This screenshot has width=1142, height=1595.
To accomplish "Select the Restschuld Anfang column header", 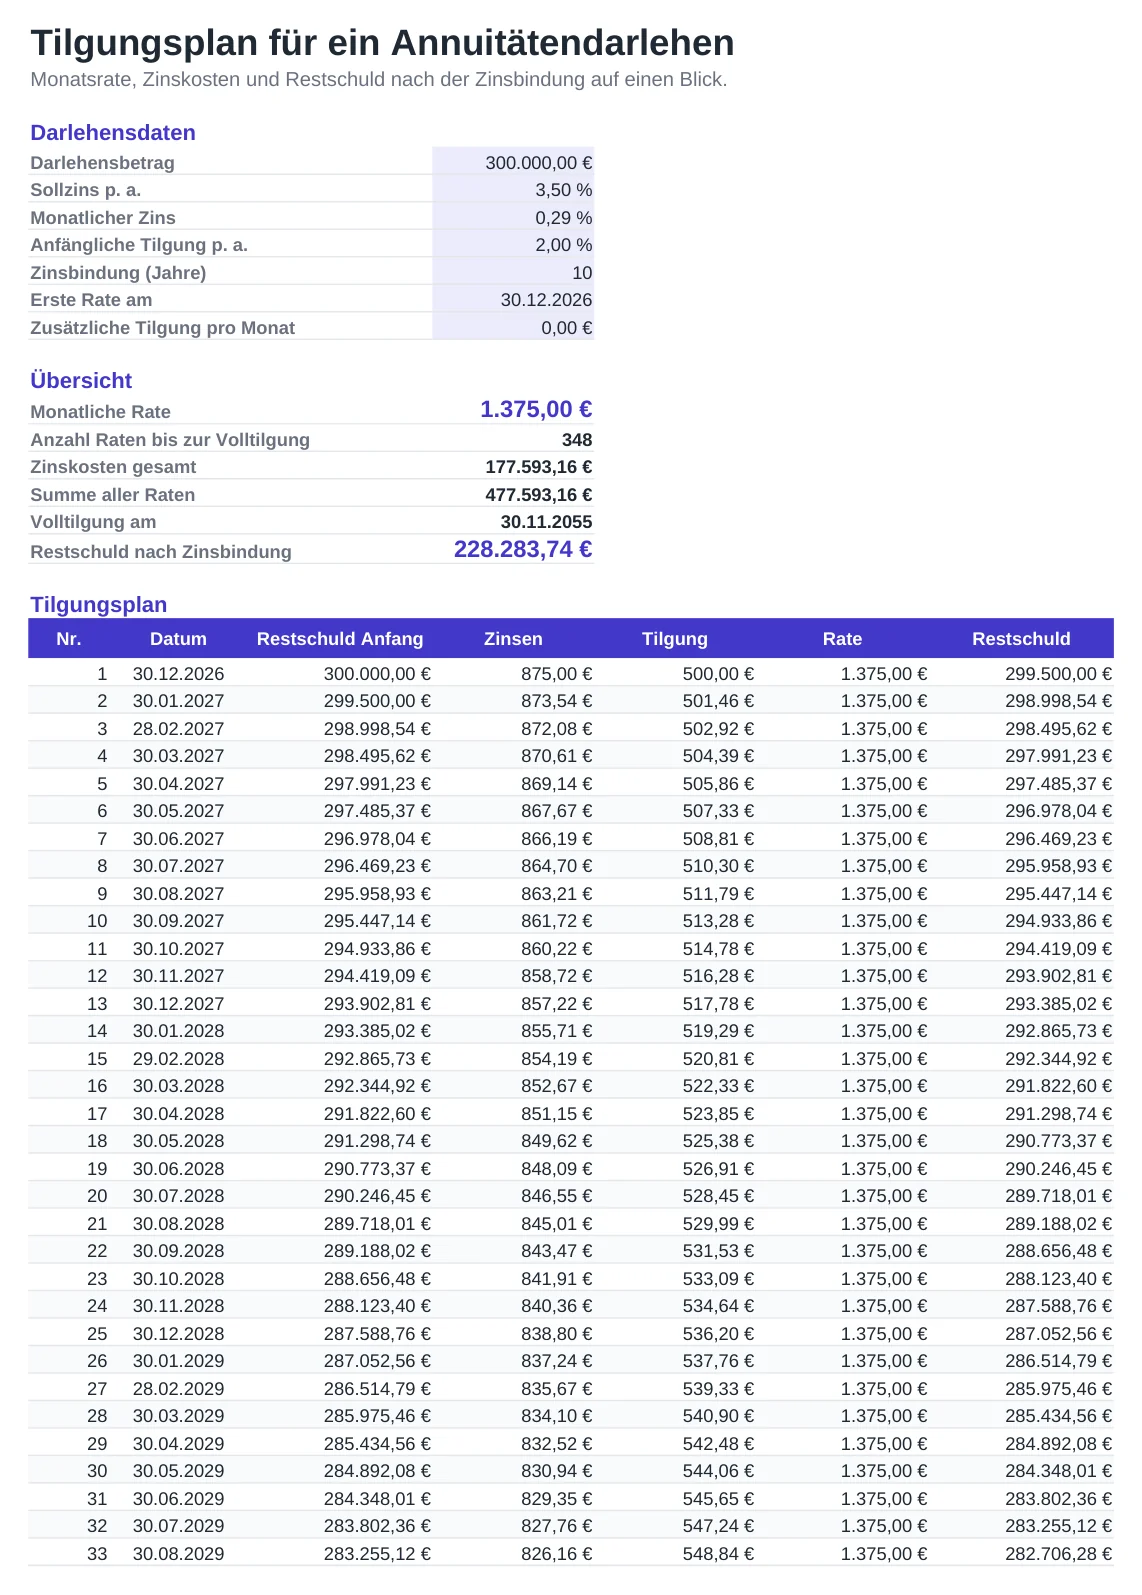I will click(340, 639).
